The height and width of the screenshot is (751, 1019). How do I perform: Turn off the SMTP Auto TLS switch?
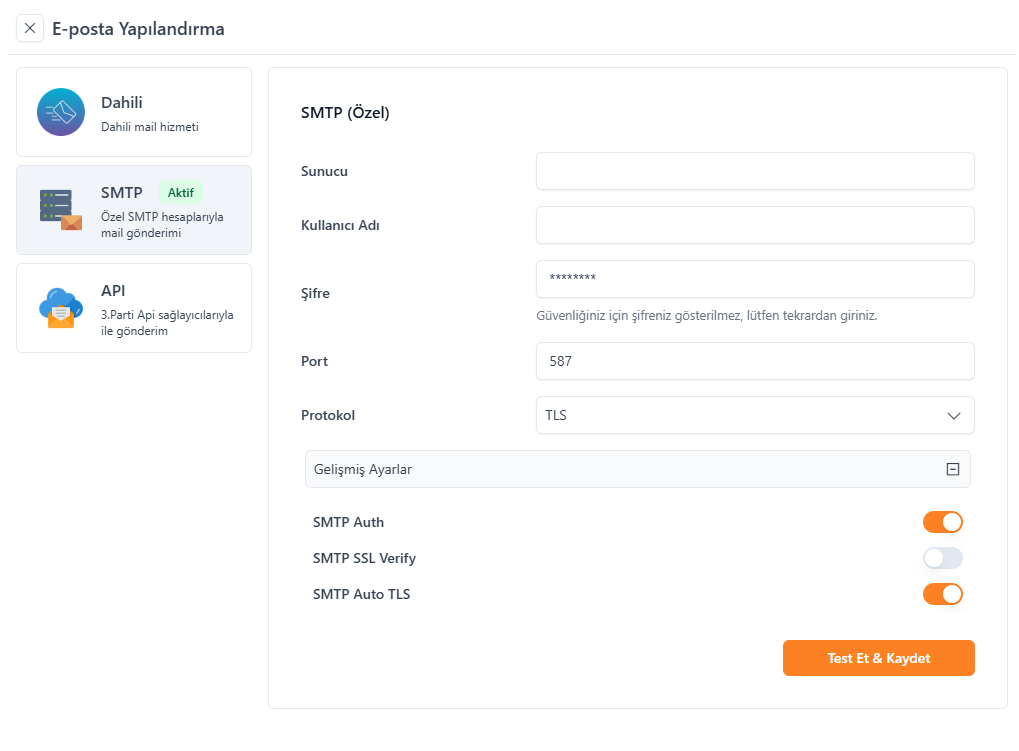[942, 594]
